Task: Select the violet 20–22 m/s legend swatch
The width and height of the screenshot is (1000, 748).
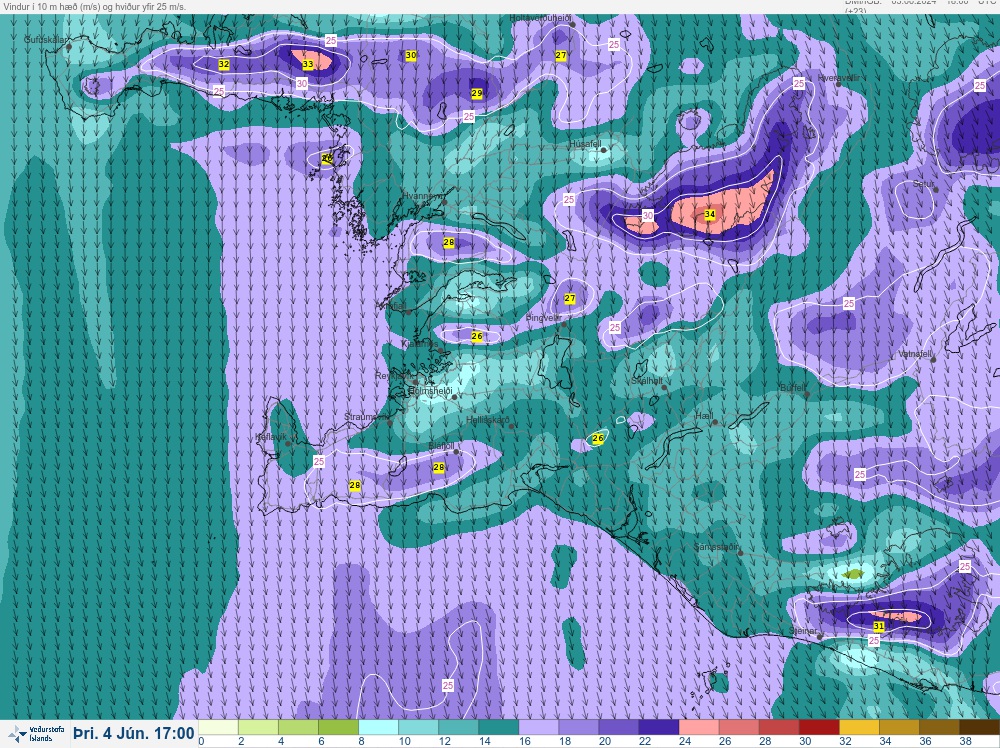Action: point(618,728)
